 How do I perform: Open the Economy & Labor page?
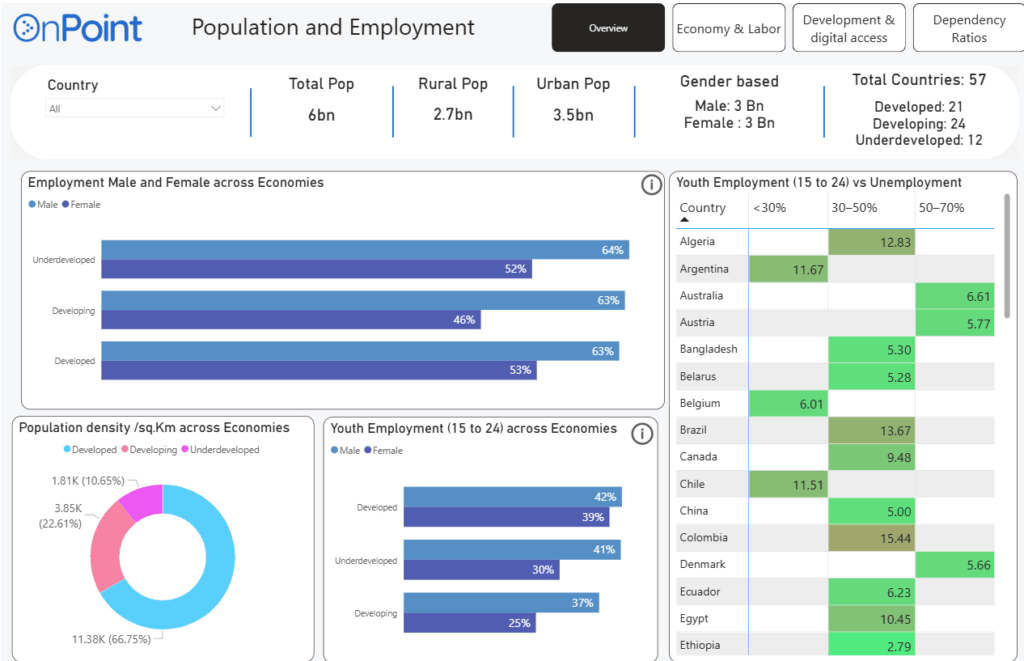[x=728, y=28]
